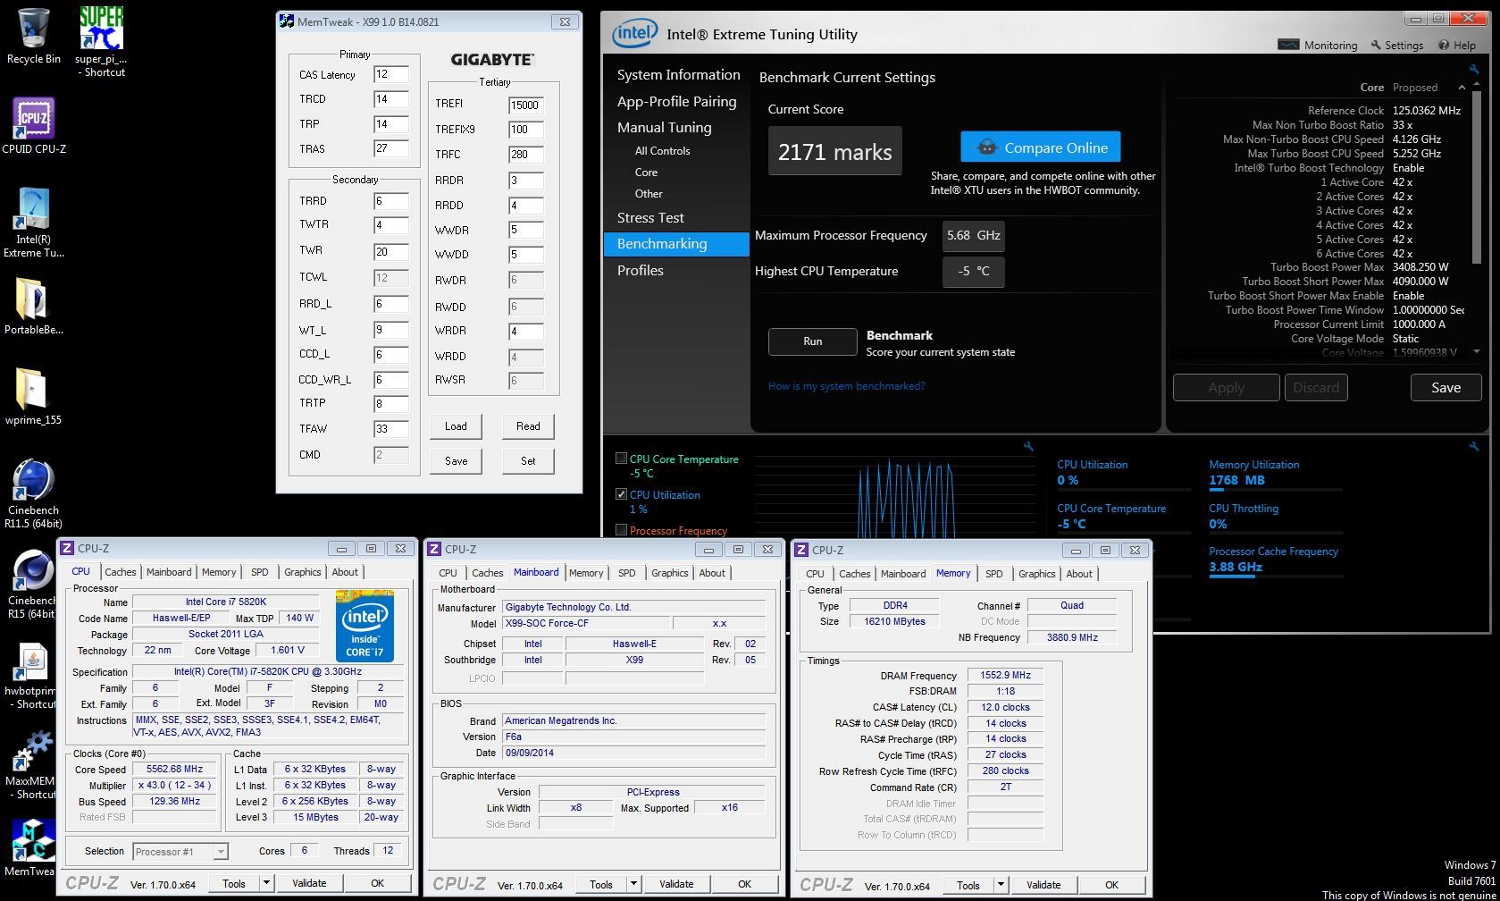
Task: Open the wprime_155 folder icon
Action: [33, 389]
